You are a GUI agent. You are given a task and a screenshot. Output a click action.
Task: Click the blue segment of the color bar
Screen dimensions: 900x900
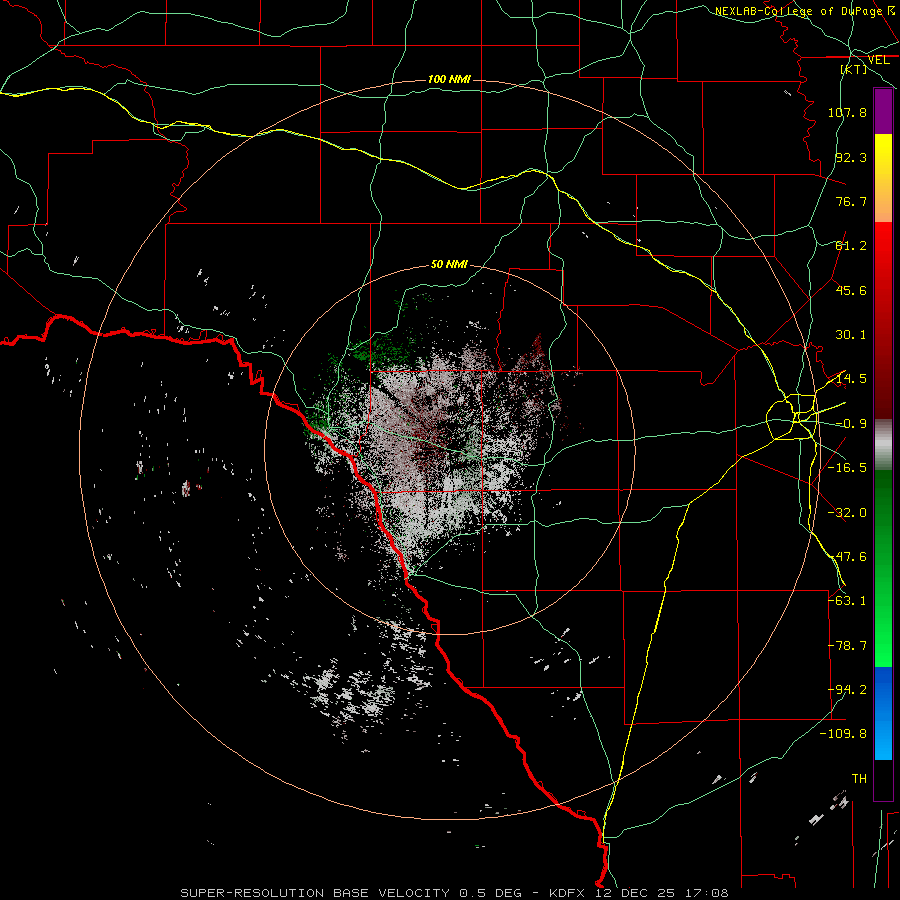(x=883, y=713)
